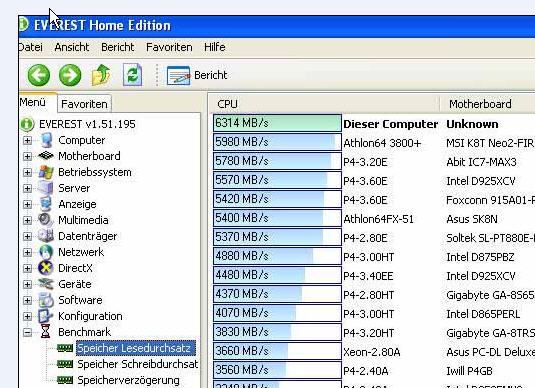Open the Bericht menu
This screenshot has width=535, height=388.
pyautogui.click(x=118, y=47)
